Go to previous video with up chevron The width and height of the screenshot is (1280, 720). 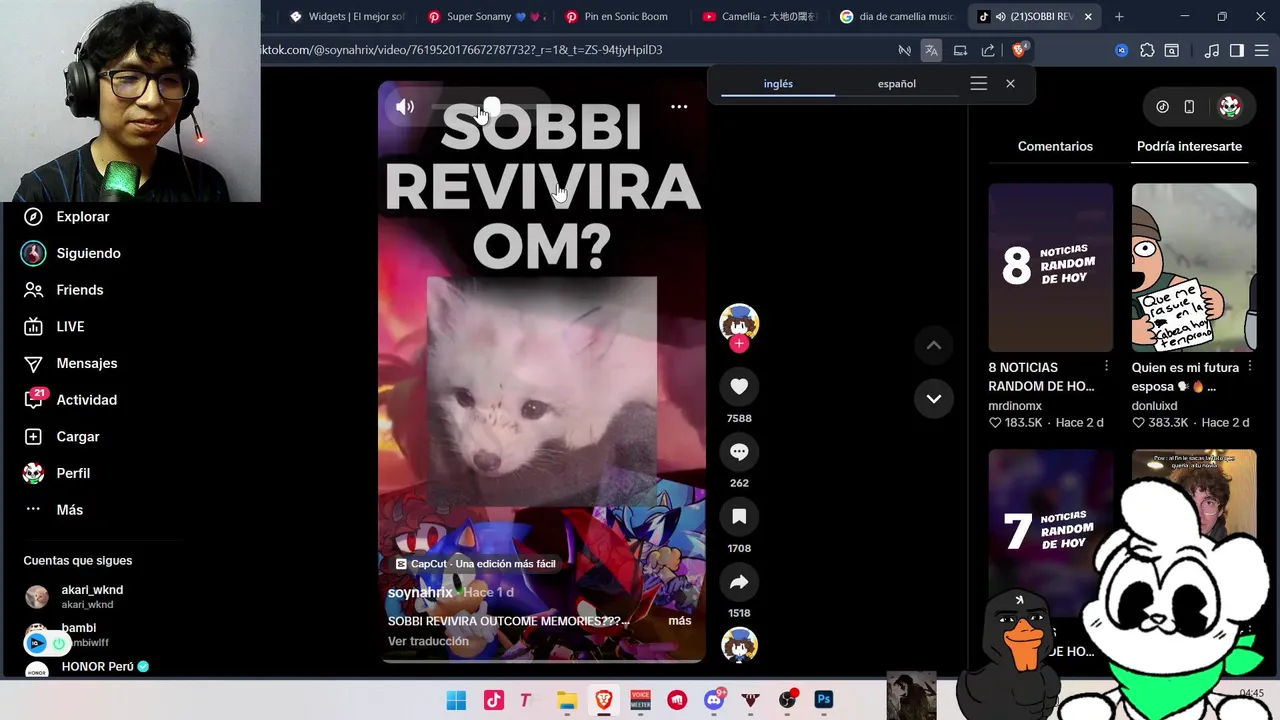click(x=934, y=345)
